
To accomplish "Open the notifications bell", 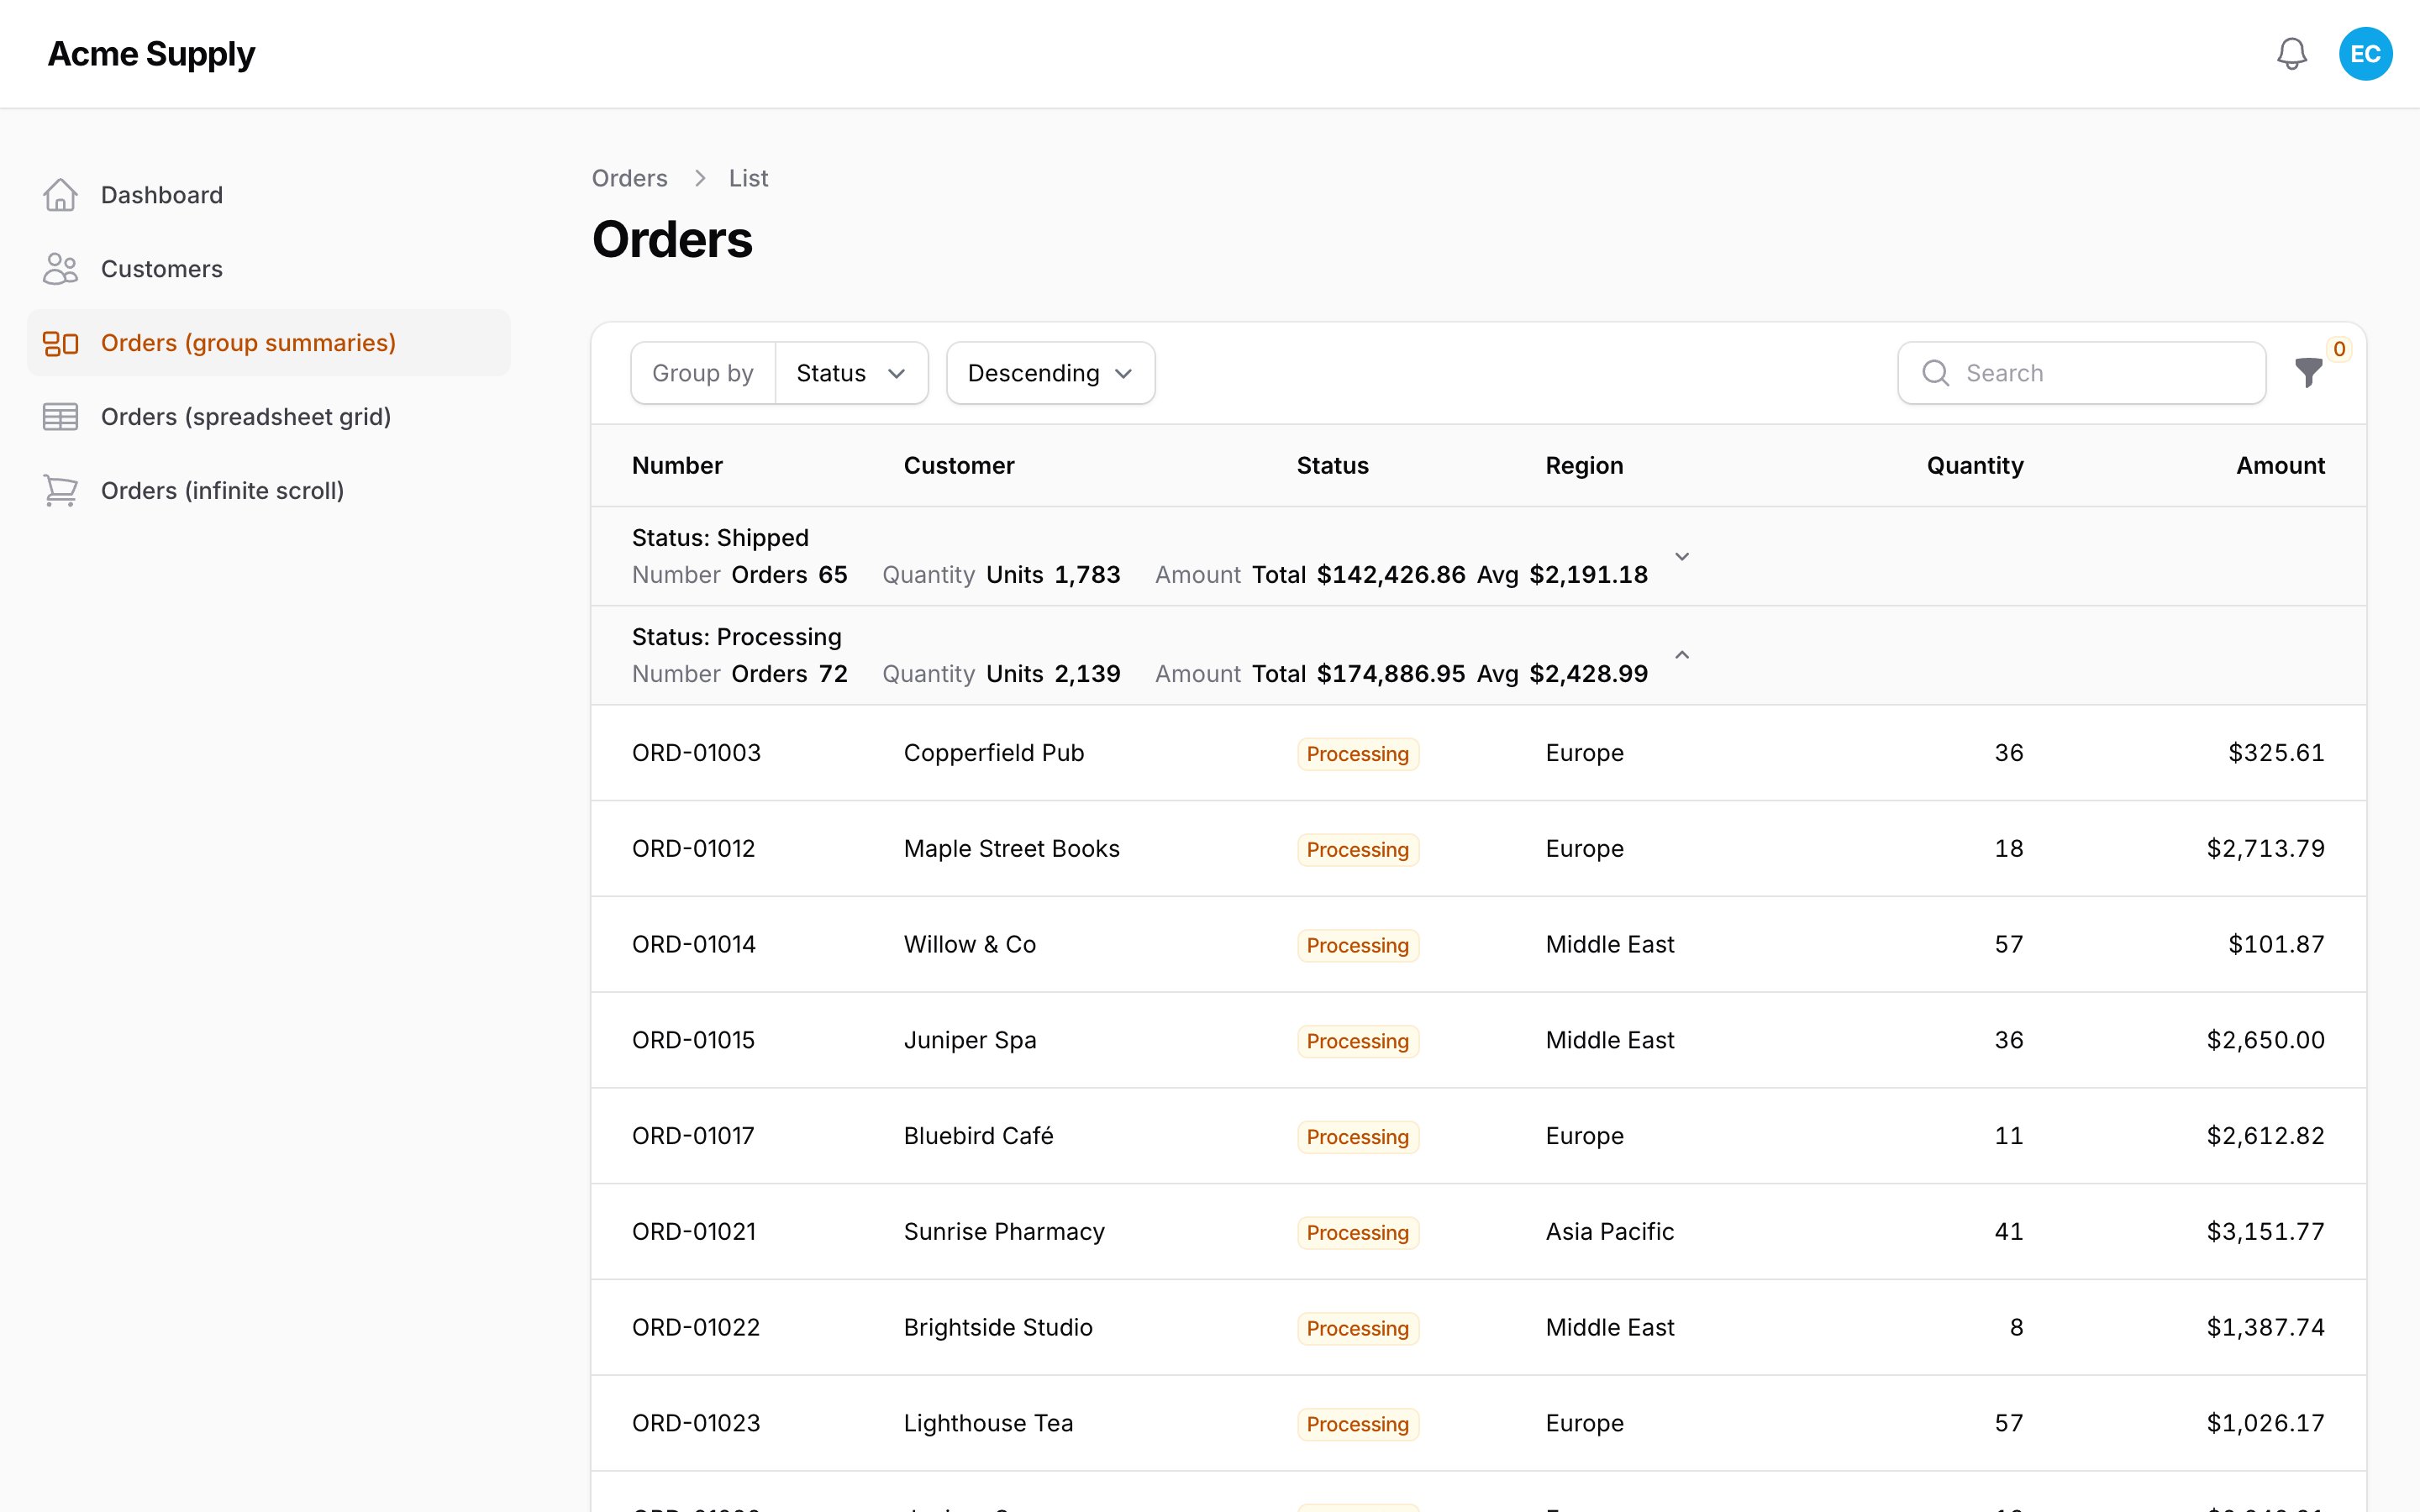I will (x=2291, y=54).
